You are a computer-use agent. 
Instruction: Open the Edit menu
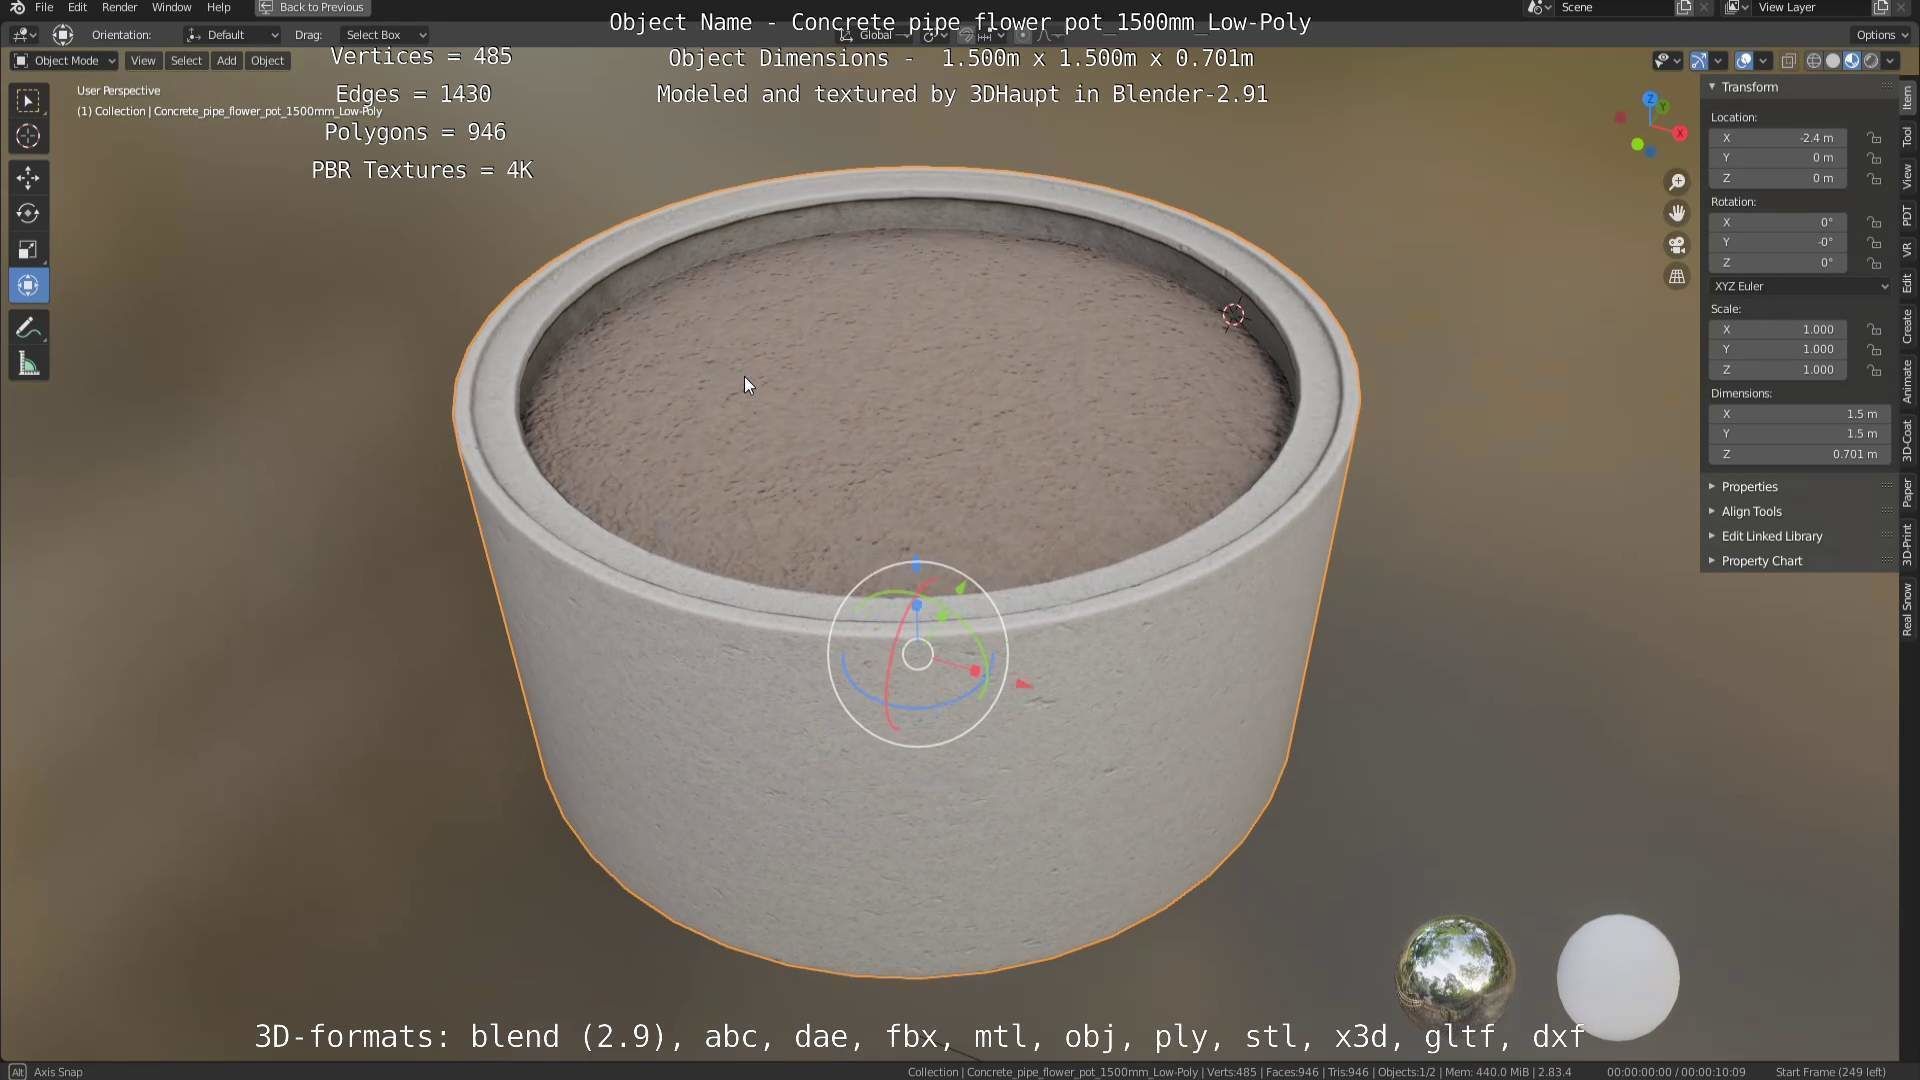[x=77, y=7]
